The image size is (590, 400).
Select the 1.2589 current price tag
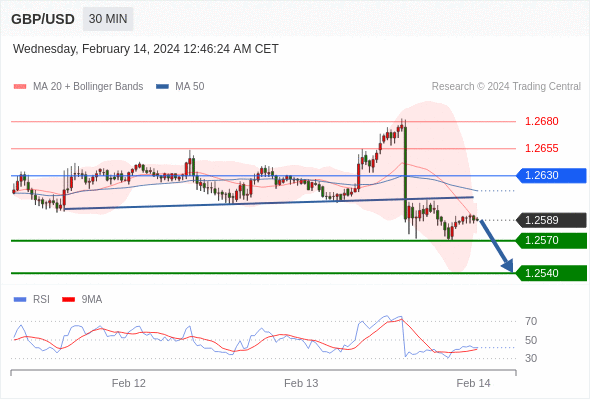[x=551, y=220]
